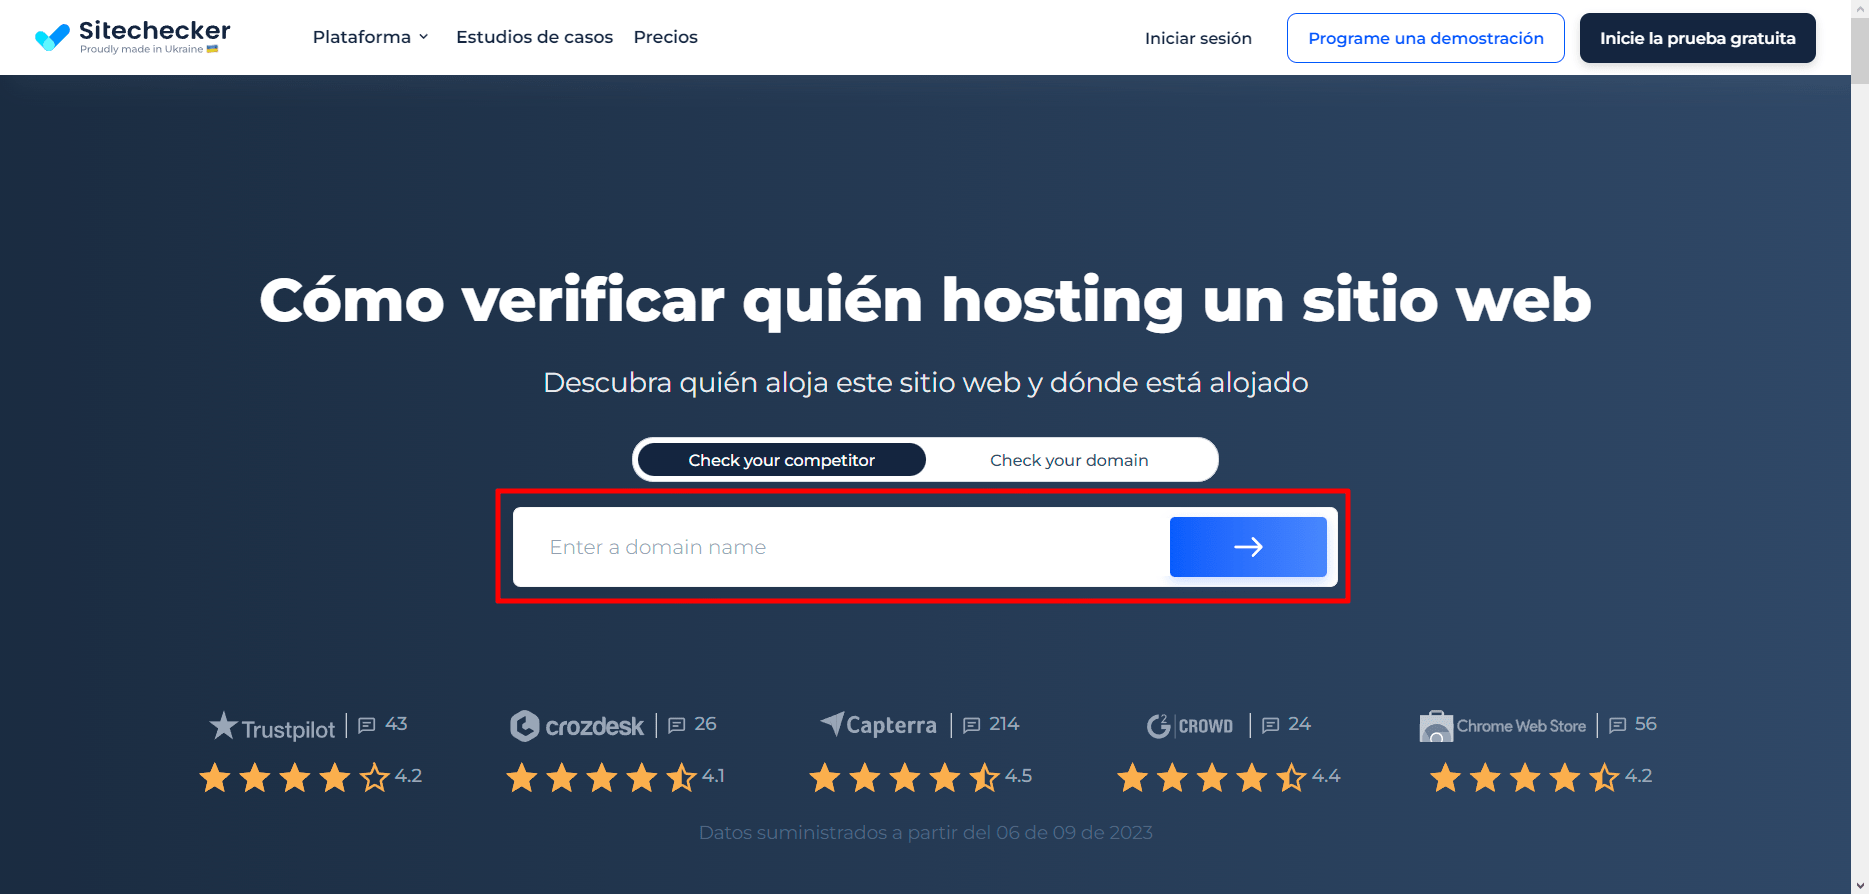Click G2 Crowd 4.4 rating value
Viewport: 1869px width, 894px height.
[x=1326, y=776]
